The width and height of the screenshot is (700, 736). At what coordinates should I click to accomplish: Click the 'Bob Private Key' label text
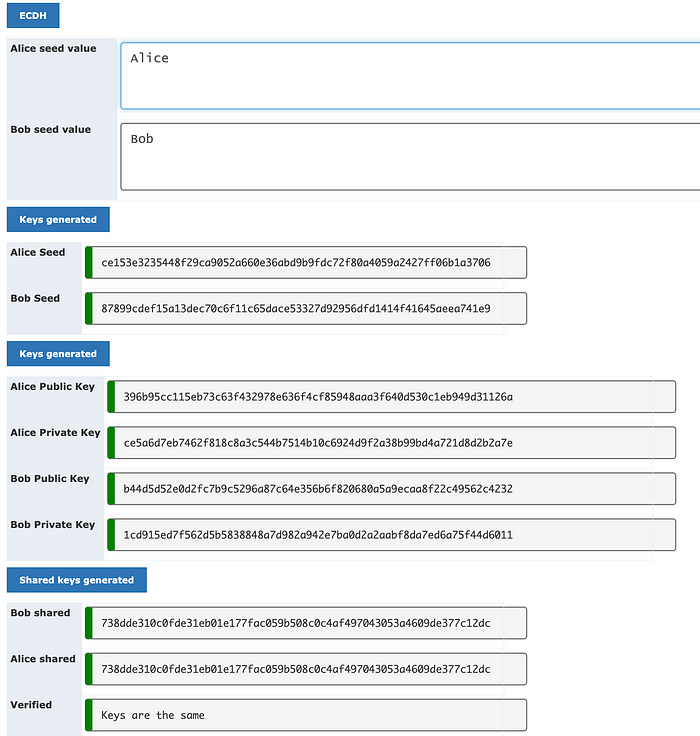pyautogui.click(x=53, y=524)
